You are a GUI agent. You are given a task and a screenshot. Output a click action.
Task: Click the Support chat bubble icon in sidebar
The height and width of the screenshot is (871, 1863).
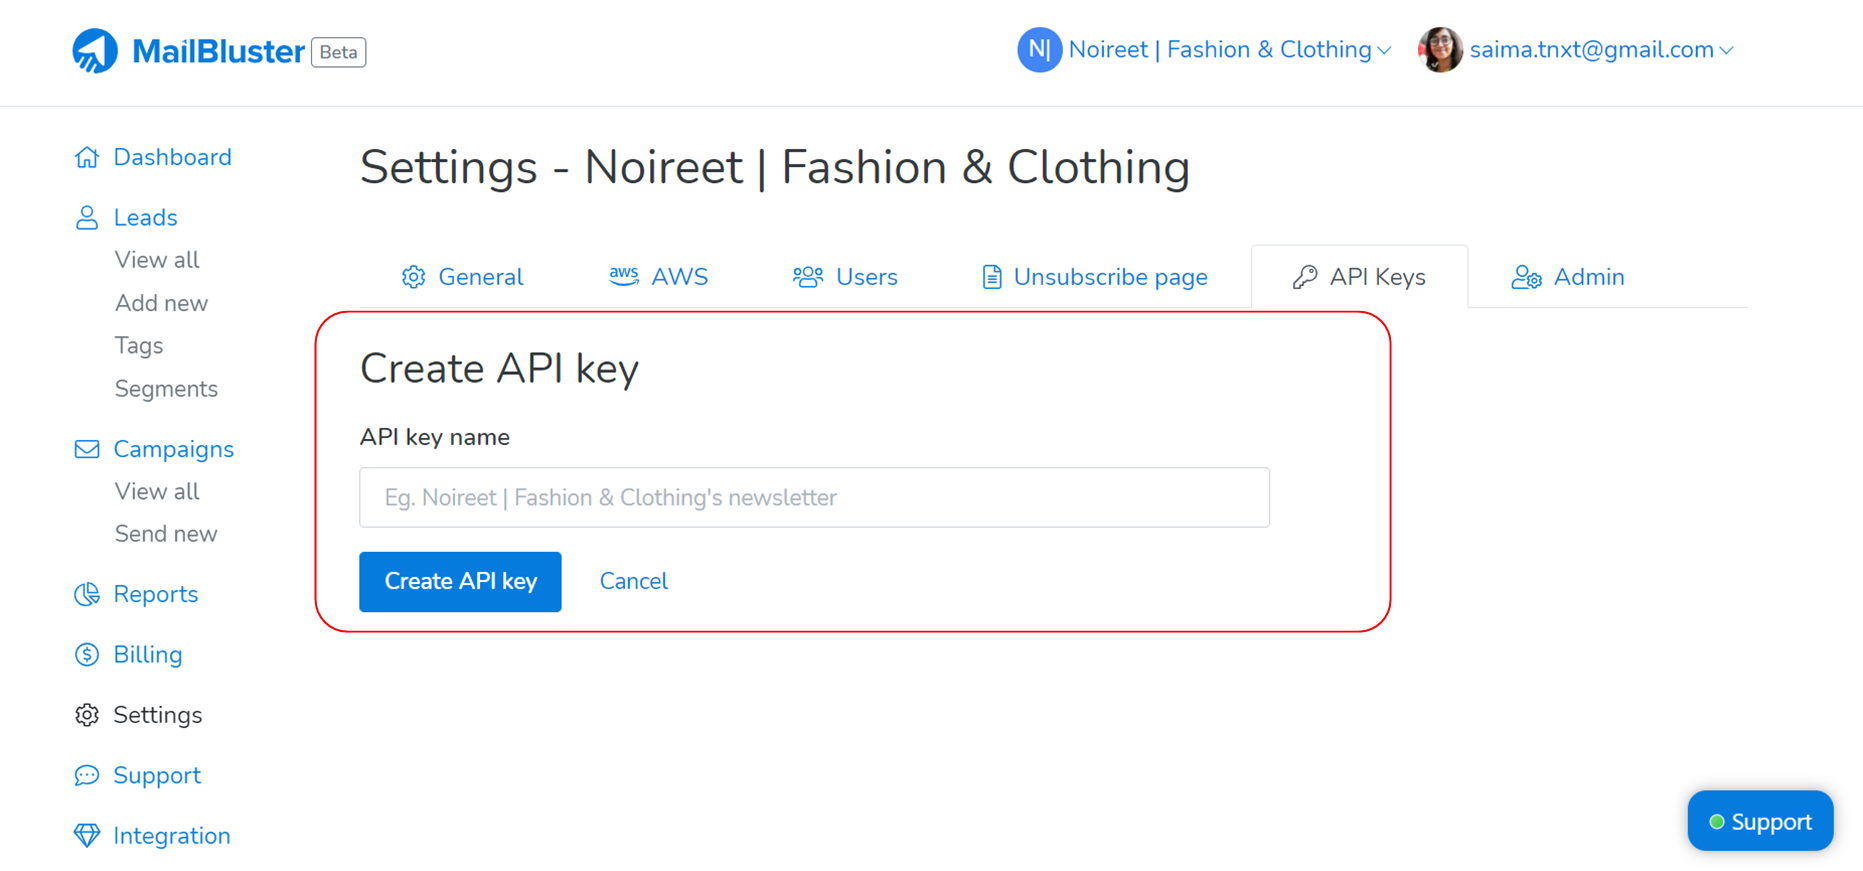pos(87,775)
